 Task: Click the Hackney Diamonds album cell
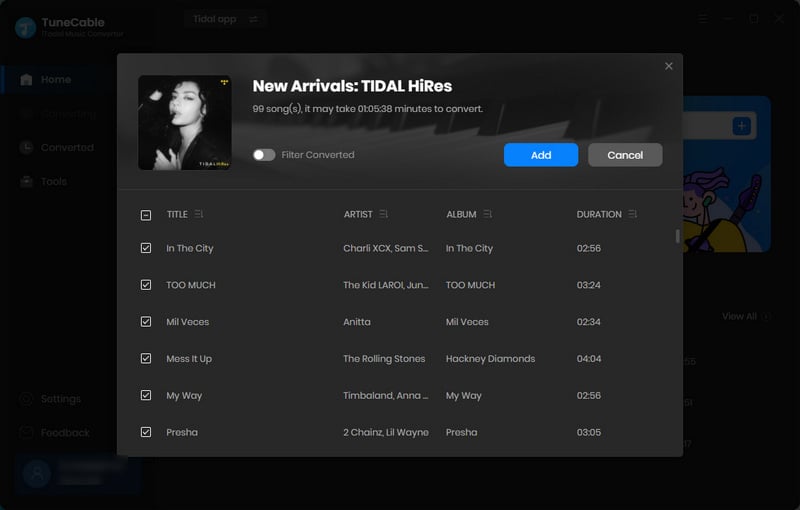490,359
